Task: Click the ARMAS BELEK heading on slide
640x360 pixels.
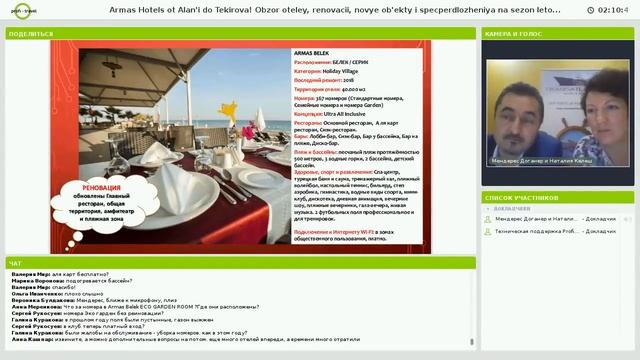Action: tap(311, 53)
